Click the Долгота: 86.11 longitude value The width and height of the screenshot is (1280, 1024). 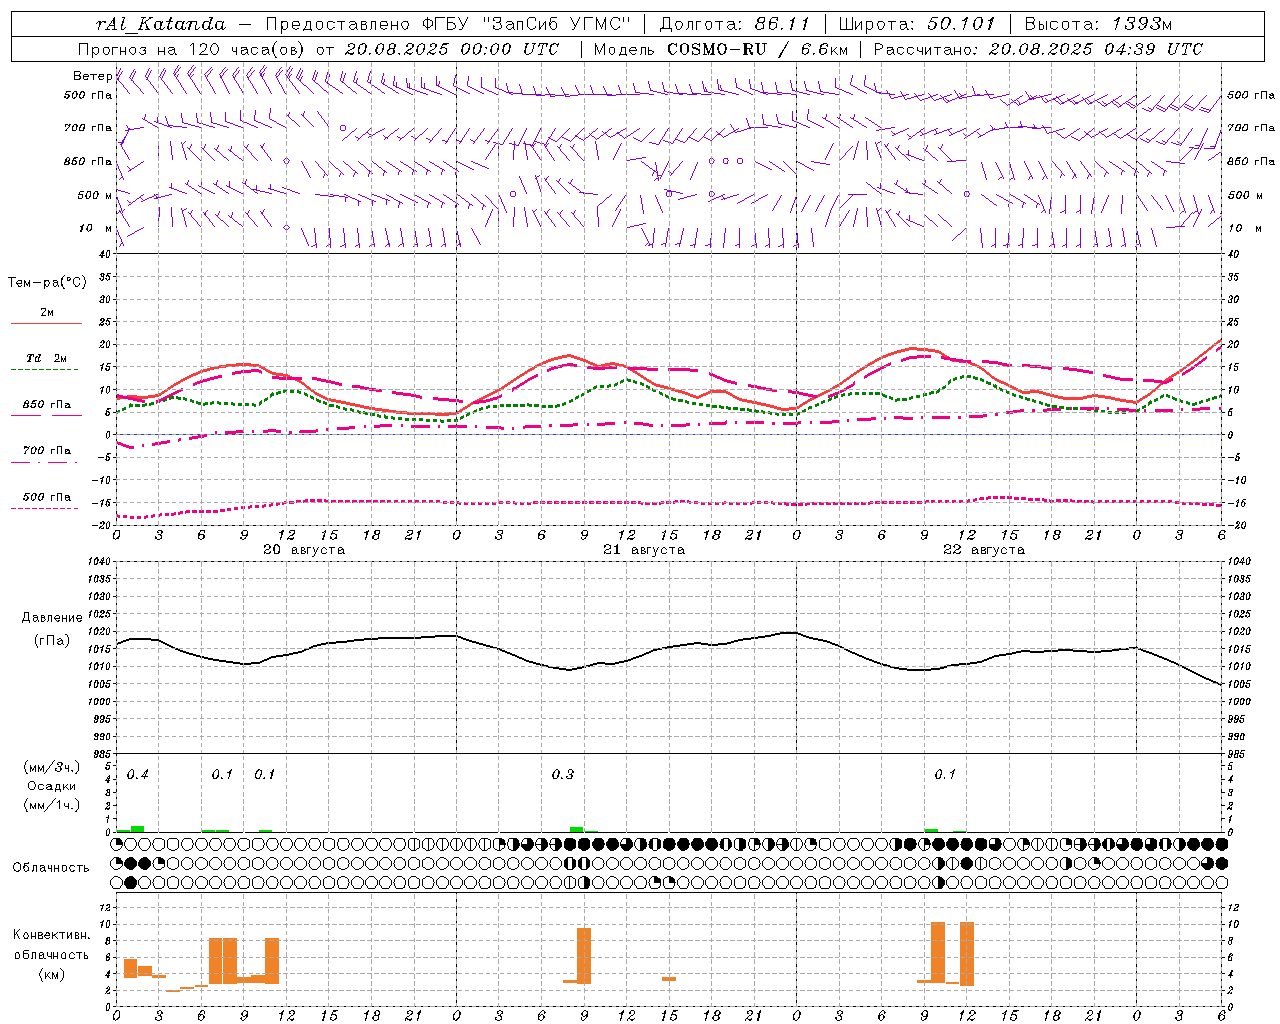[735, 24]
